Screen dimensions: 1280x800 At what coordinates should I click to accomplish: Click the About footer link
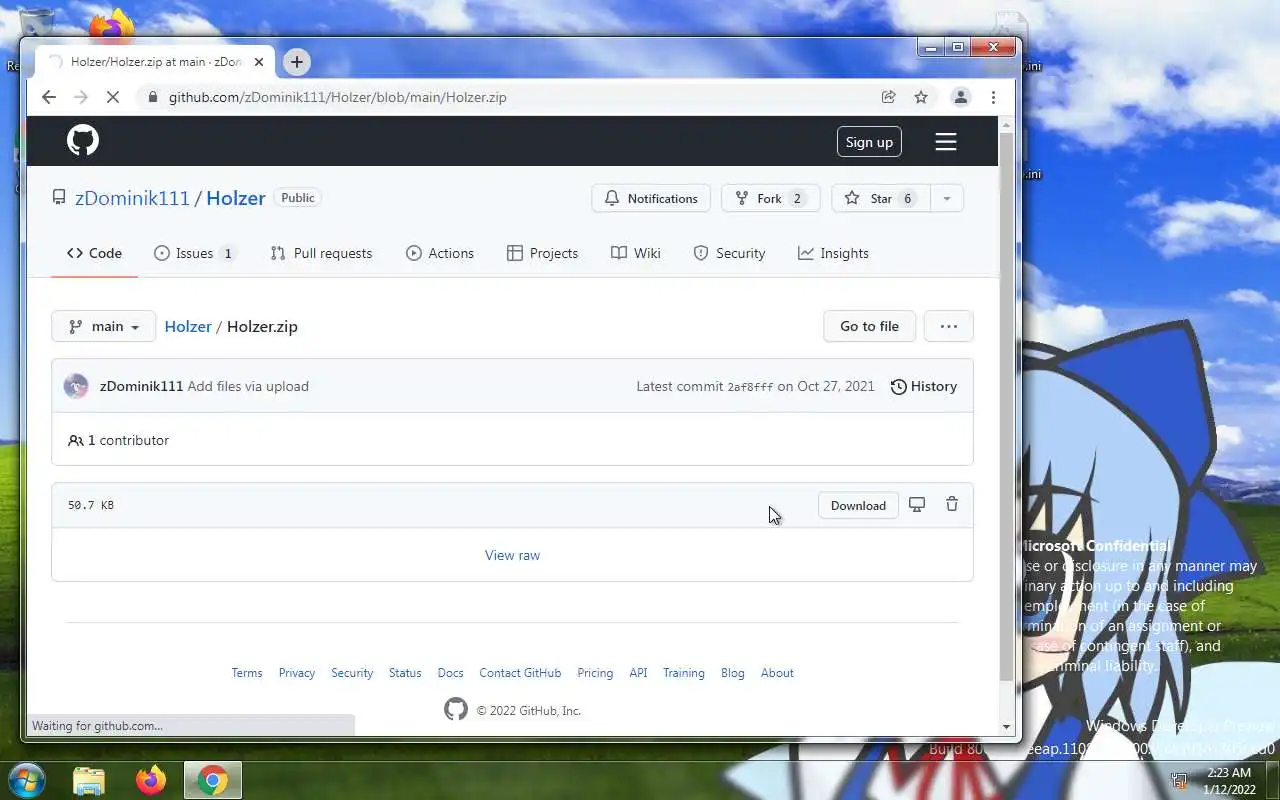pyautogui.click(x=777, y=673)
